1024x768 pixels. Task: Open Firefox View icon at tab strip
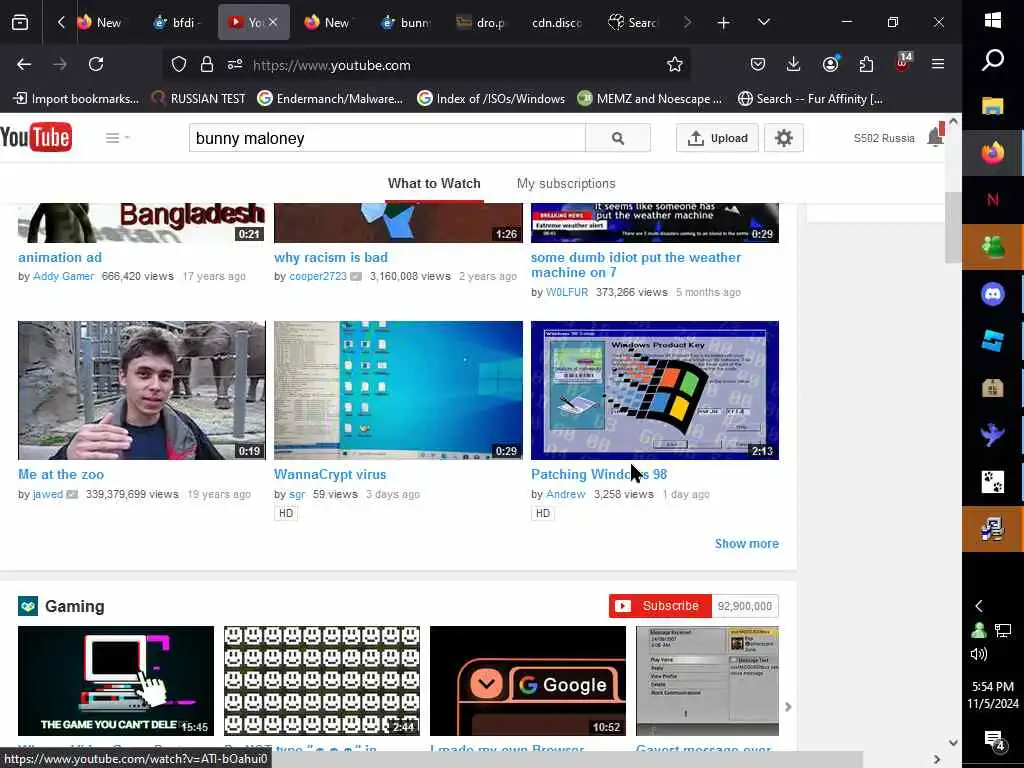click(20, 22)
